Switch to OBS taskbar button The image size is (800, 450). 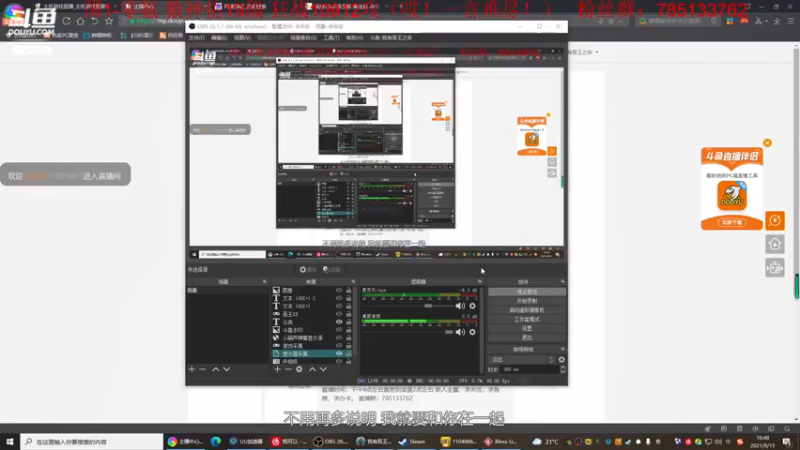click(x=331, y=441)
